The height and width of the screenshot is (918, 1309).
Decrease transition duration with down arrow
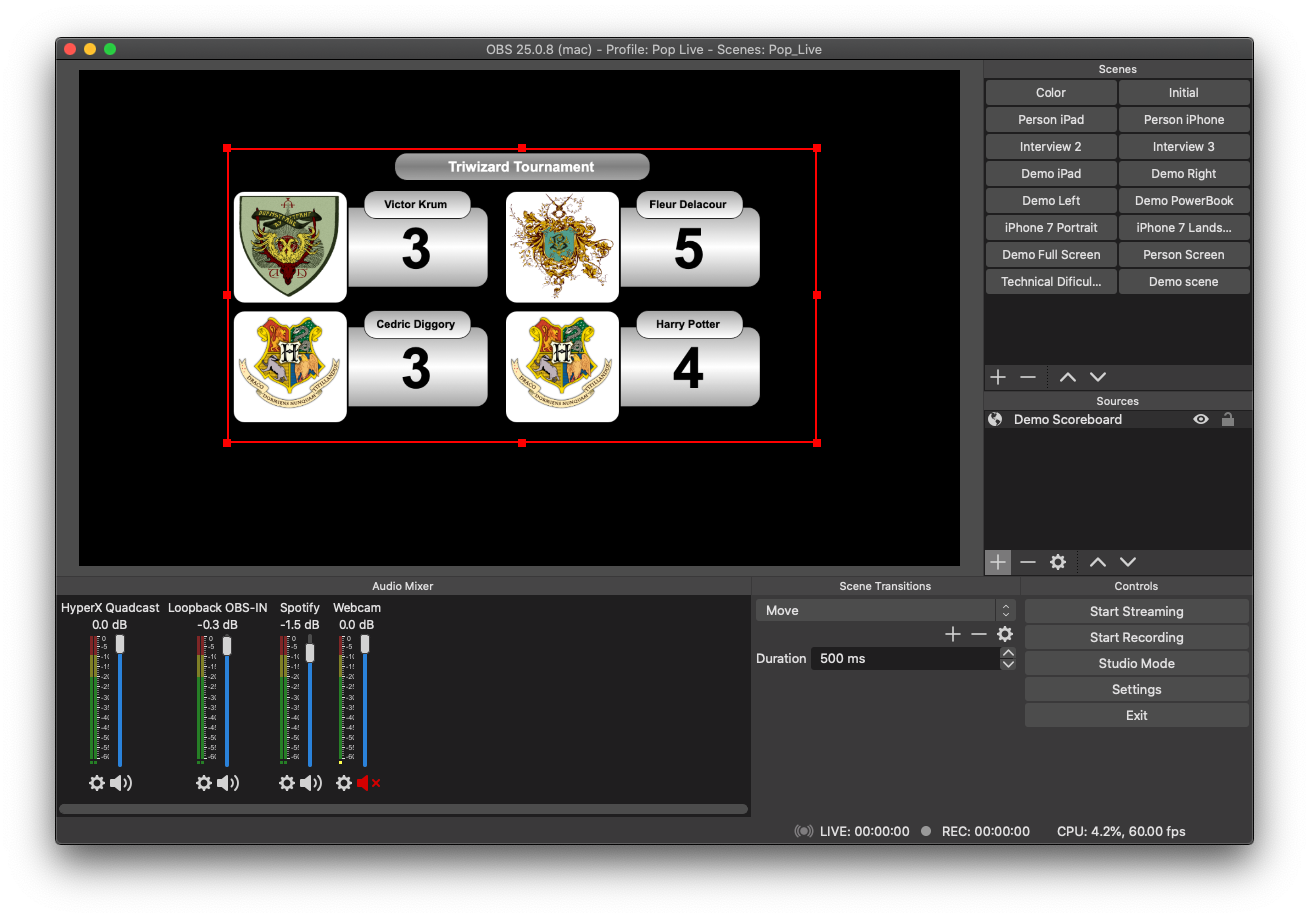pos(1008,665)
